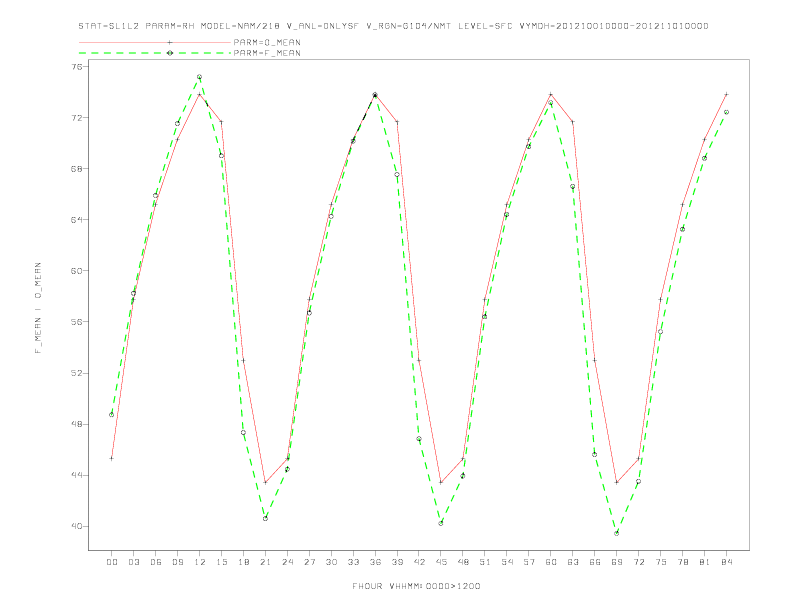Click x-axis forecast hour 03
Image resolution: width=792 pixels, height=612 pixels.
(x=133, y=562)
